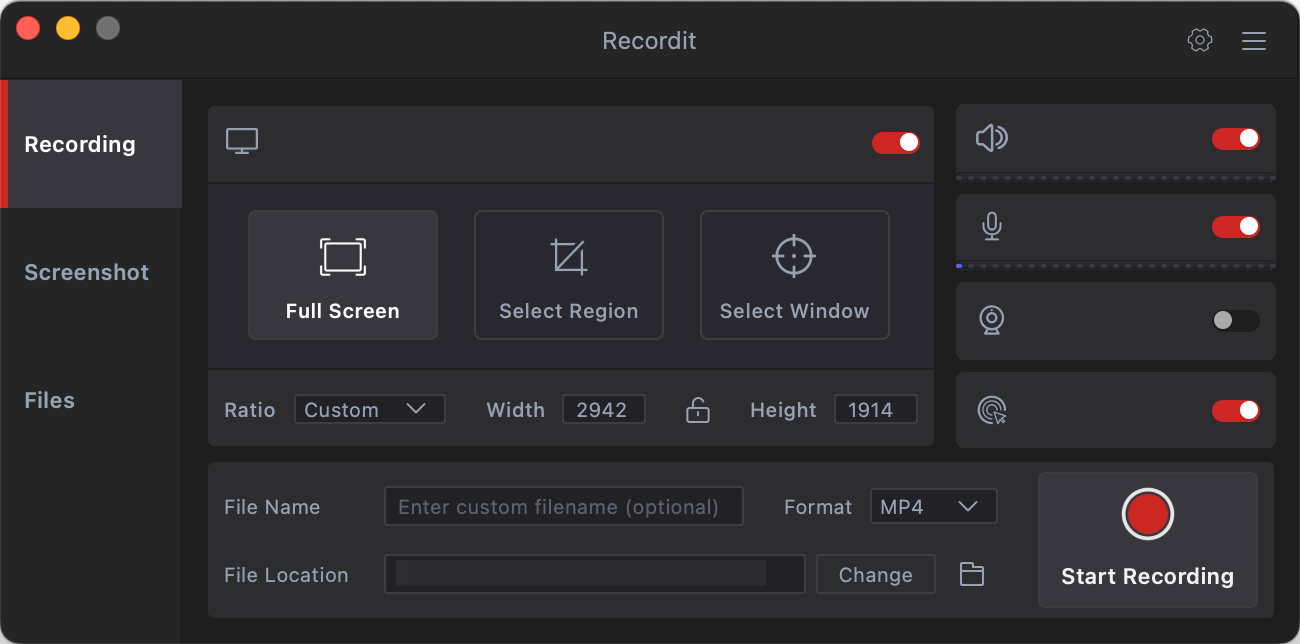Pick the Select Window crosshair icon
This screenshot has width=1300, height=644.
(x=794, y=257)
